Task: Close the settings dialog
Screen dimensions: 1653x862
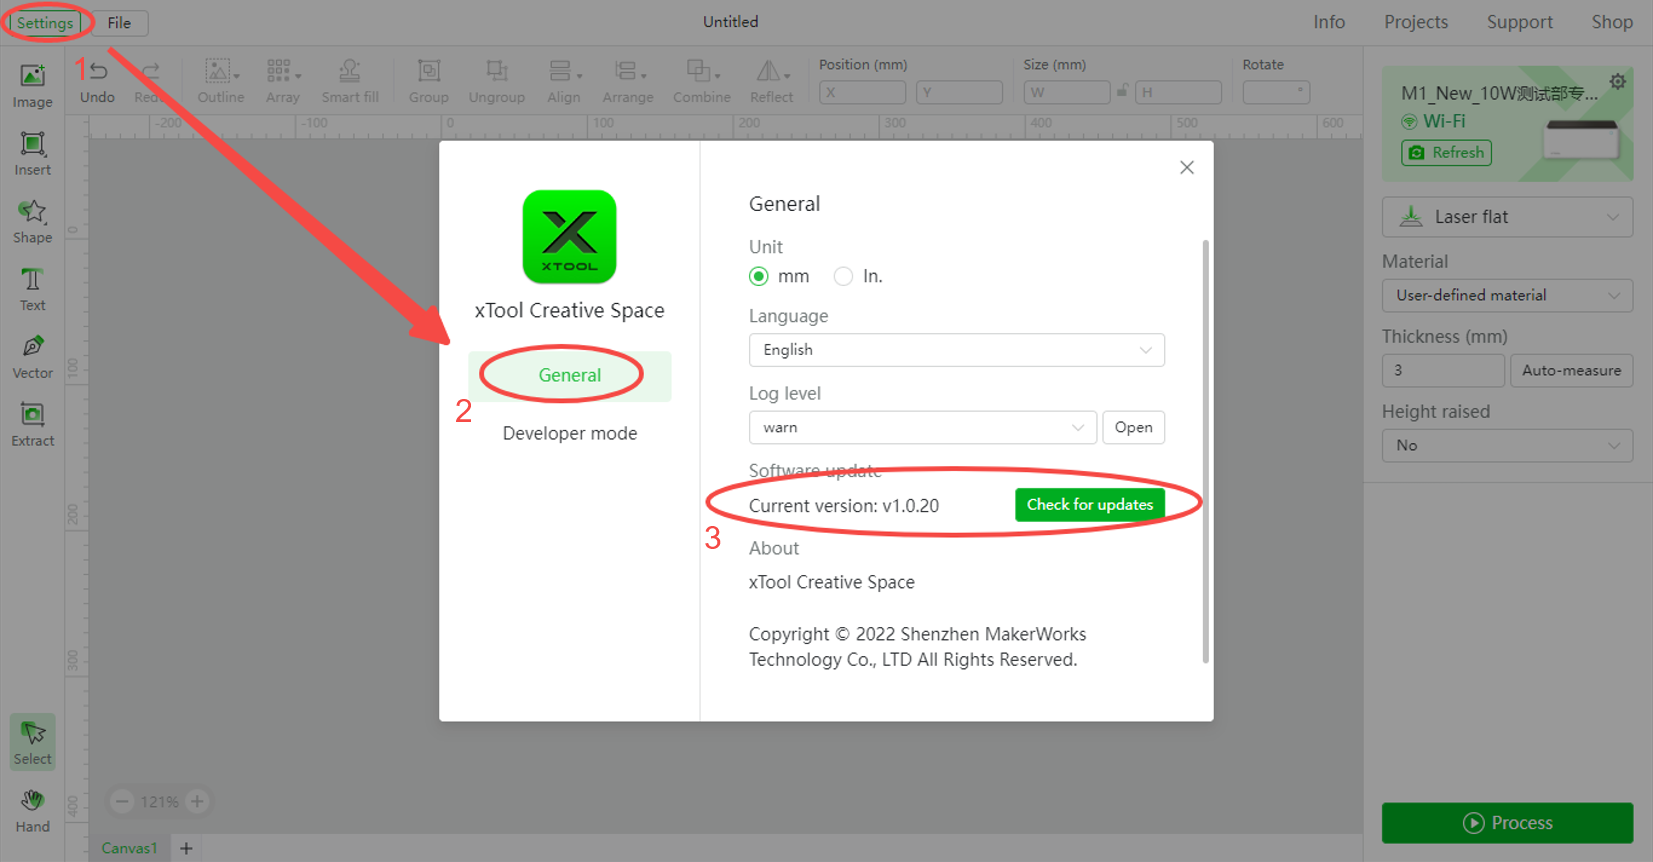Action: tap(1187, 167)
